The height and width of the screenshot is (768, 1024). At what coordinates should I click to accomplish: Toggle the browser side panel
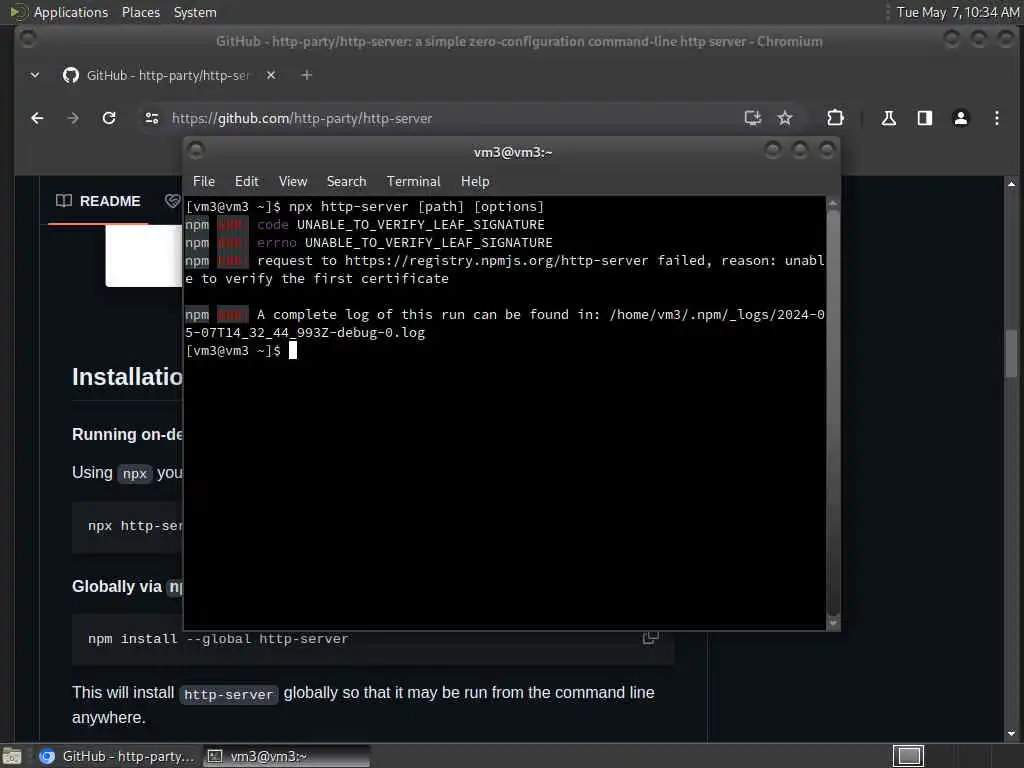coord(924,118)
